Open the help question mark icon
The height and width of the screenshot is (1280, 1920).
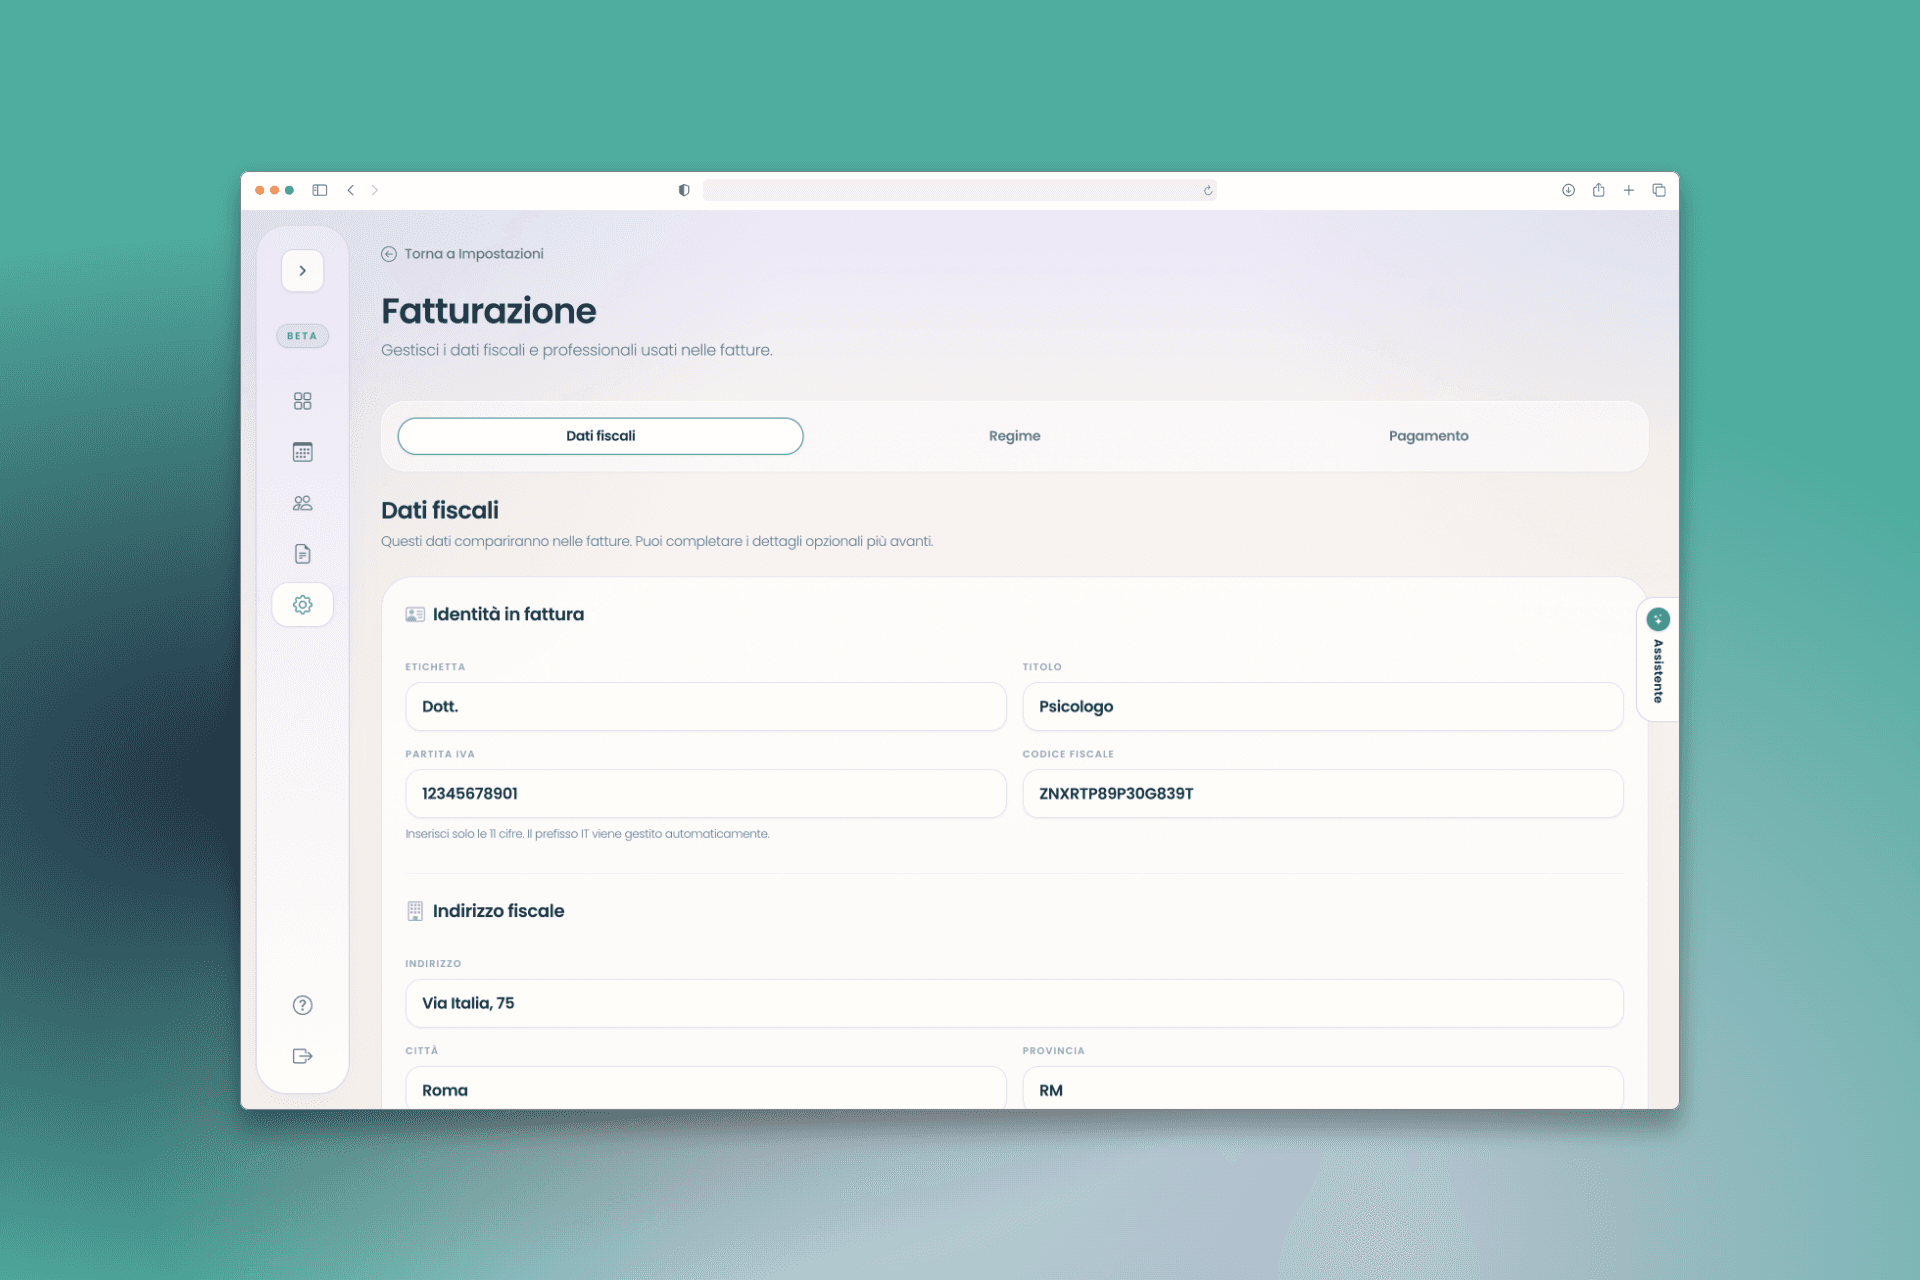click(x=302, y=1005)
